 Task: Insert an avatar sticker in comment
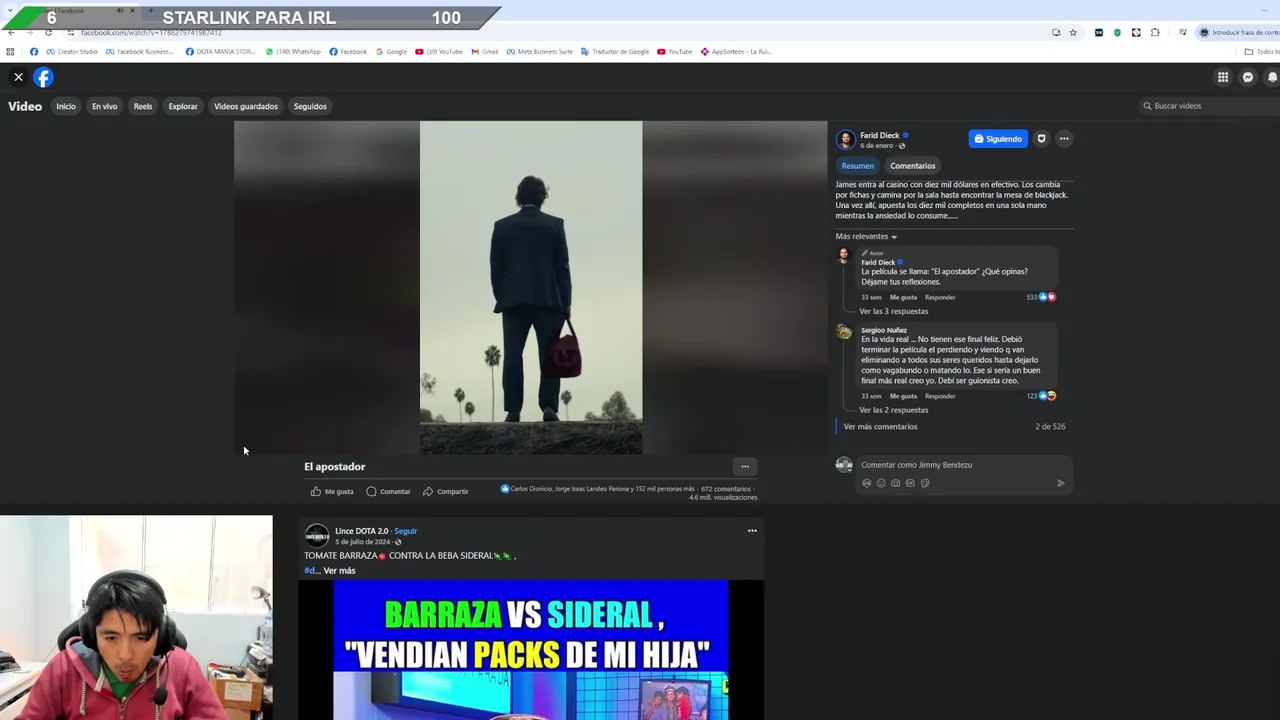pyautogui.click(x=866, y=483)
